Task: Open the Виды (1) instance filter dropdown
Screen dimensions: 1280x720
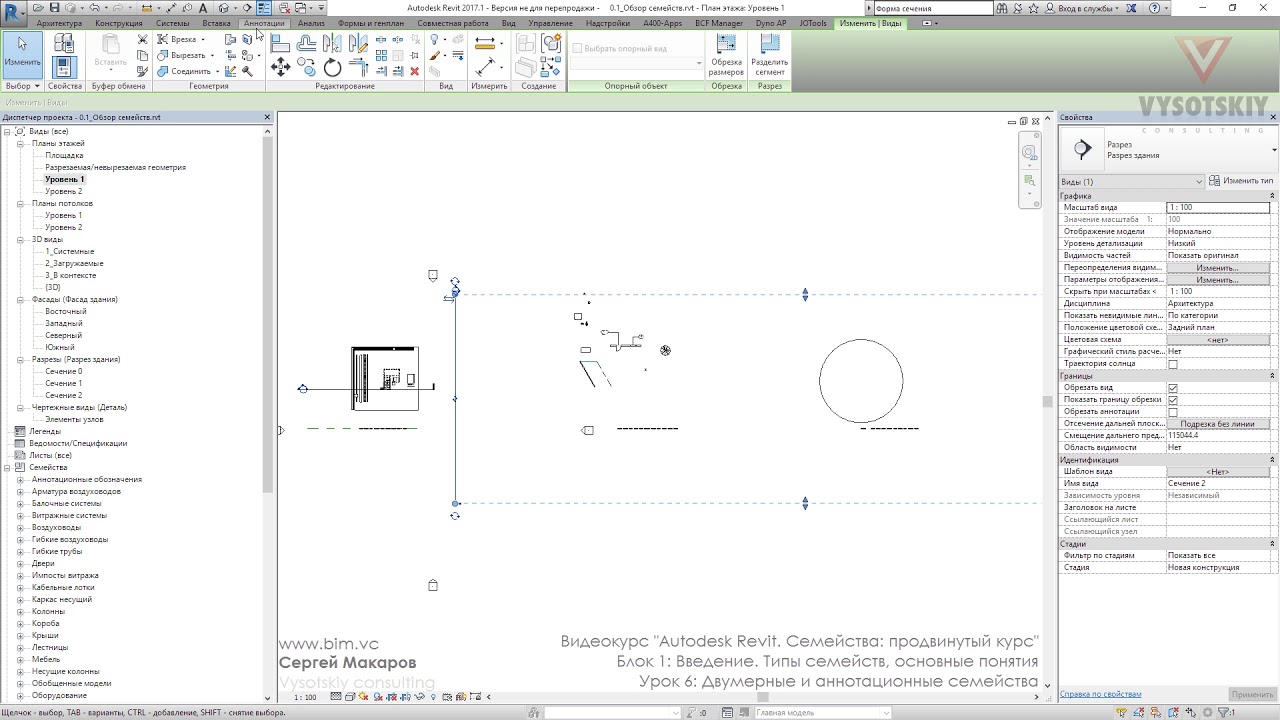Action: [1132, 181]
